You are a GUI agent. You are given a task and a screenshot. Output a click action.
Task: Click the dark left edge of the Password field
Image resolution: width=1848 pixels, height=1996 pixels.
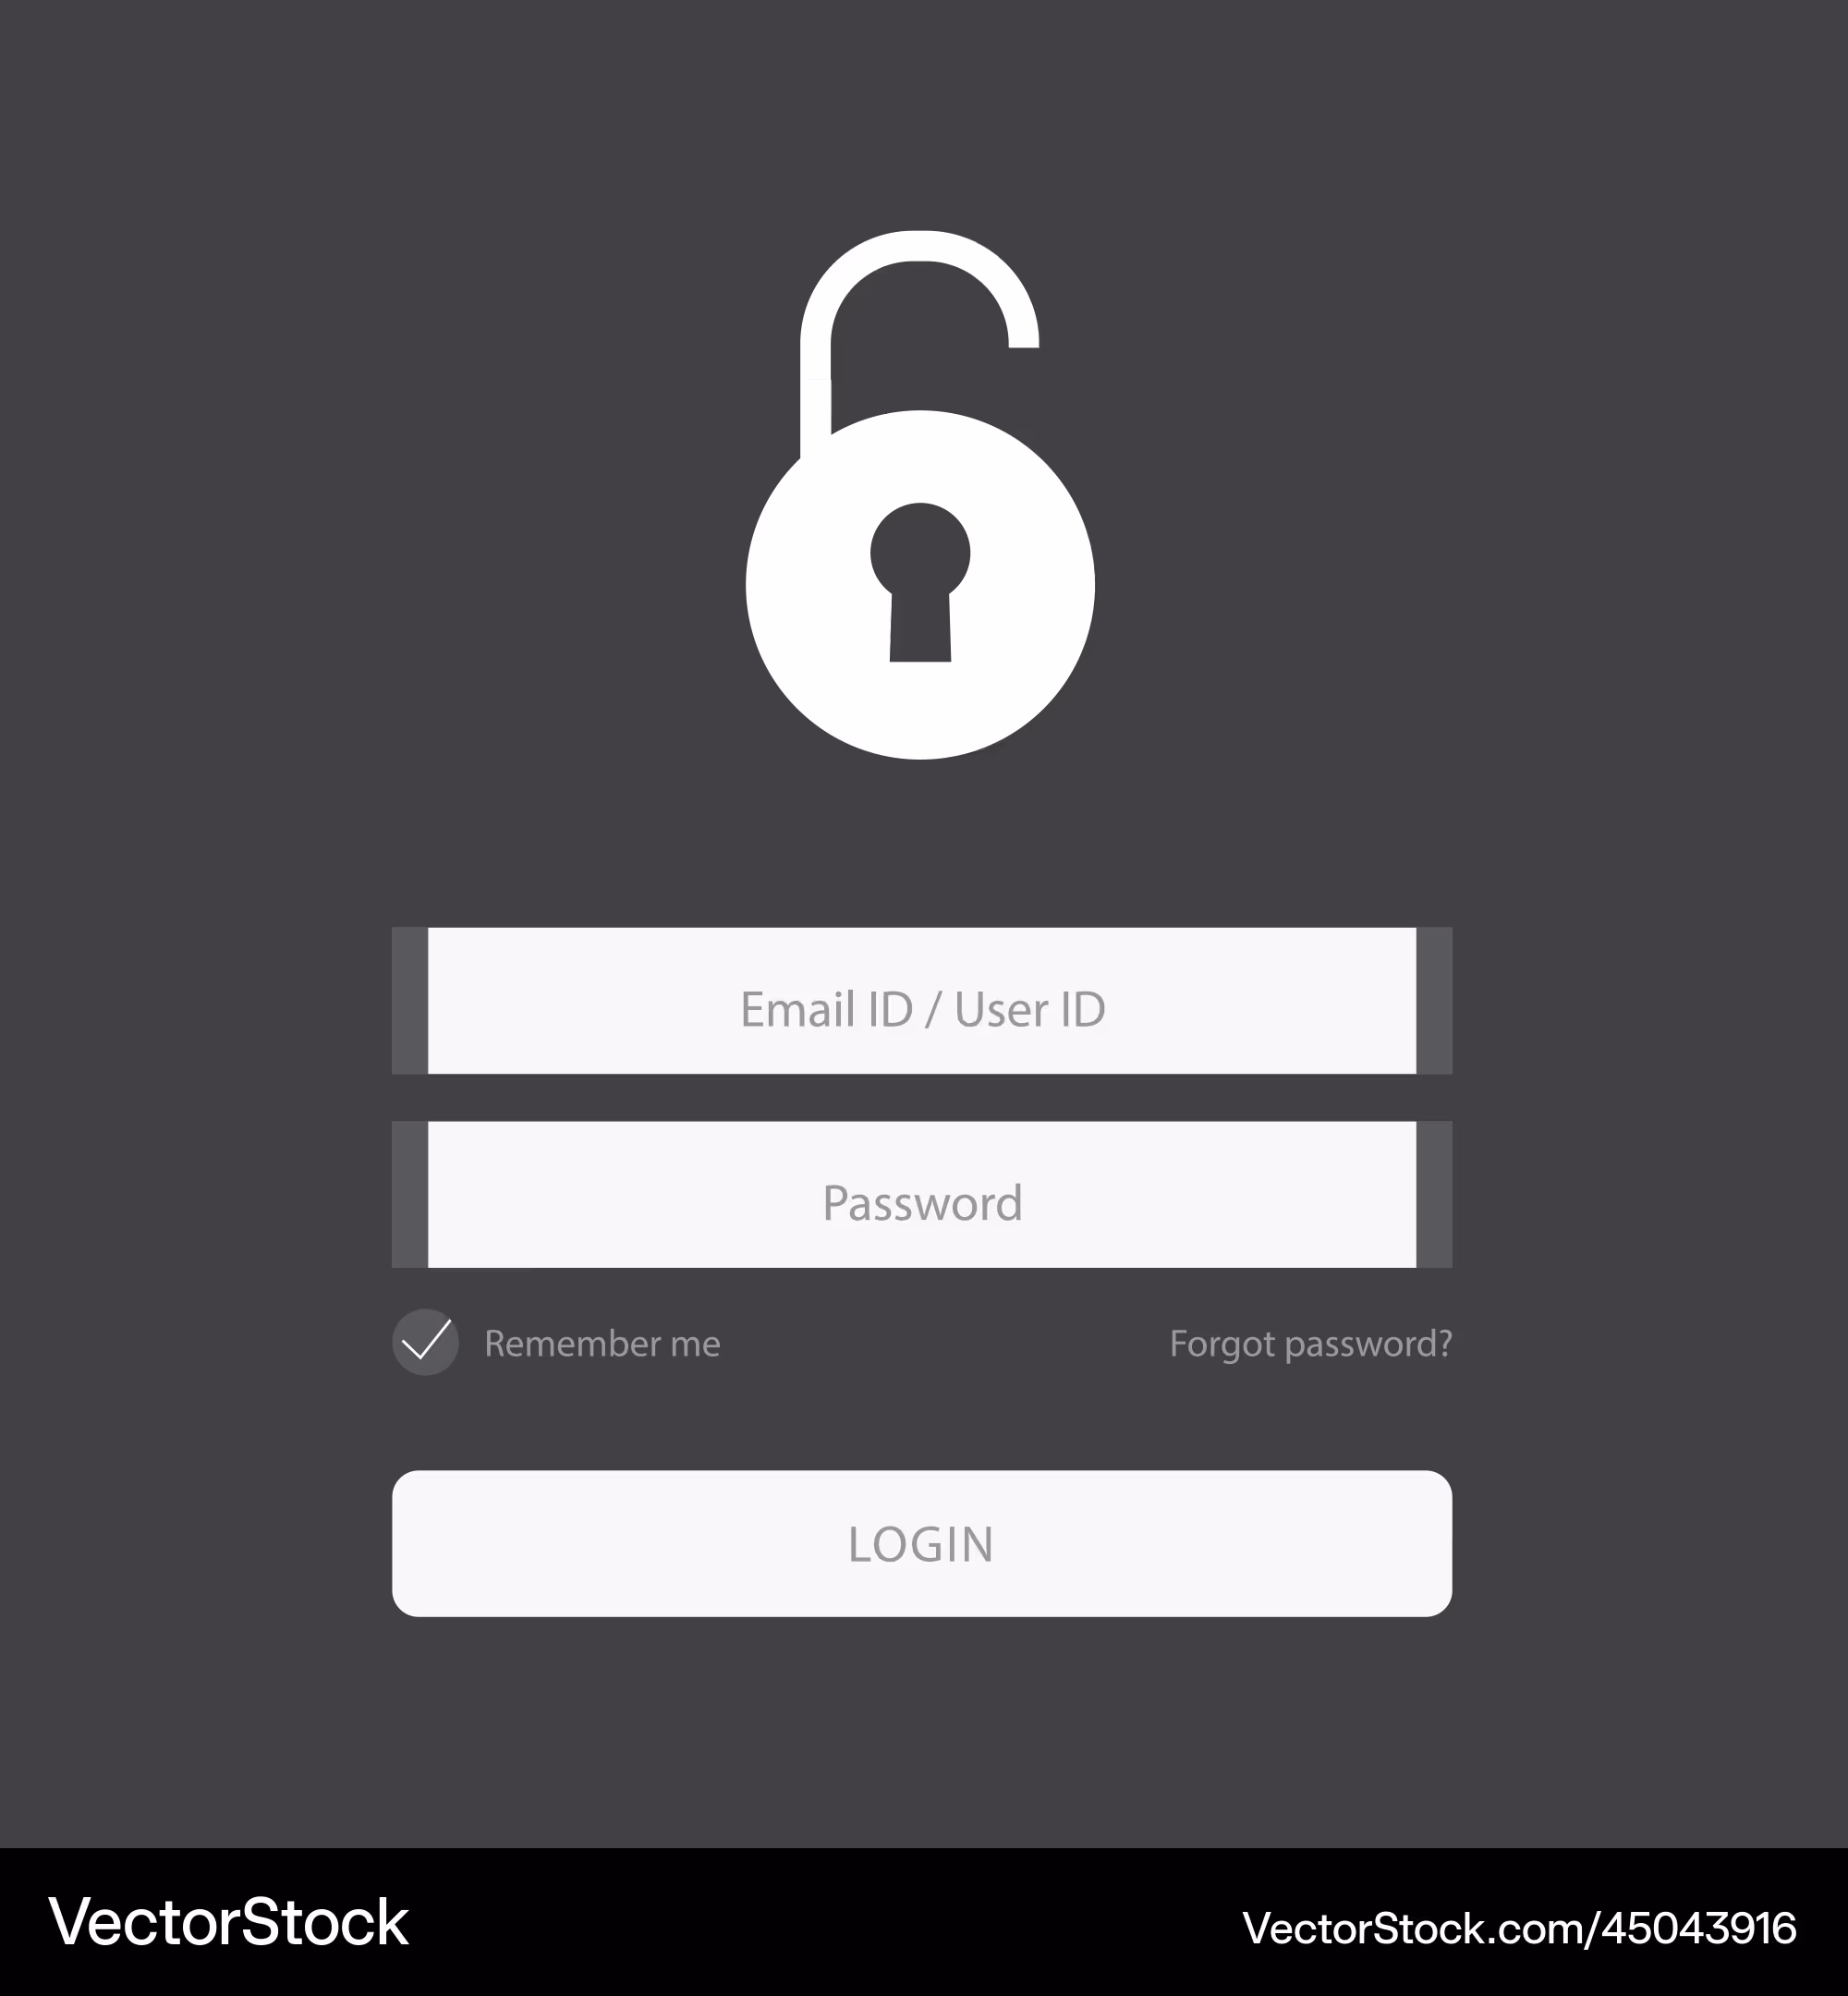pos(410,1194)
